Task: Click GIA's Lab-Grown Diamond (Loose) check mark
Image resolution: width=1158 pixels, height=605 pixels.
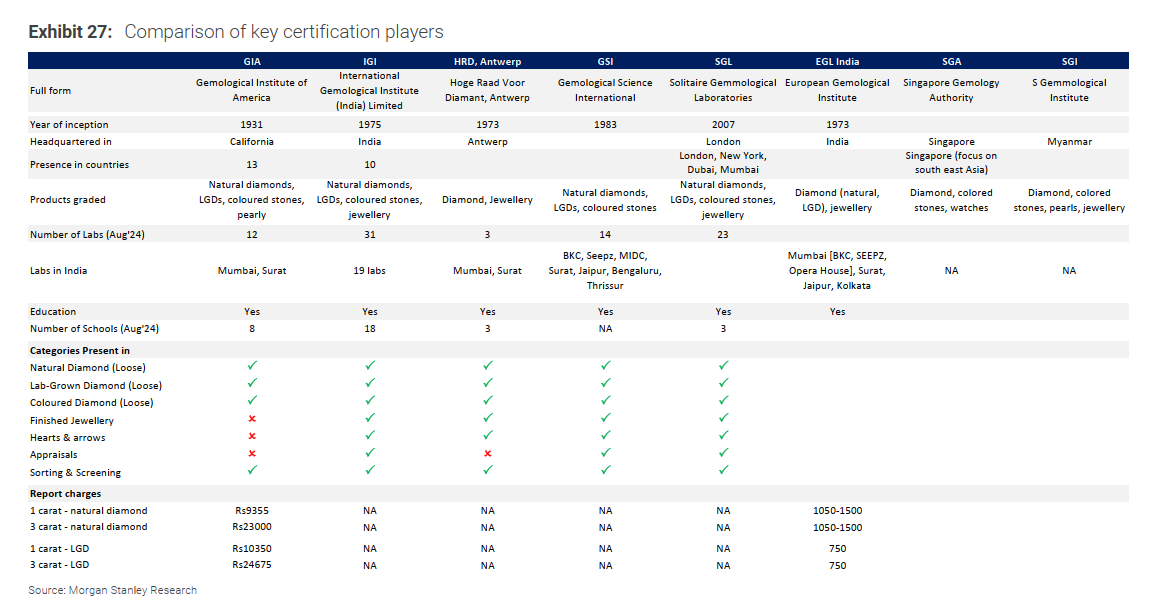Action: pos(252,383)
